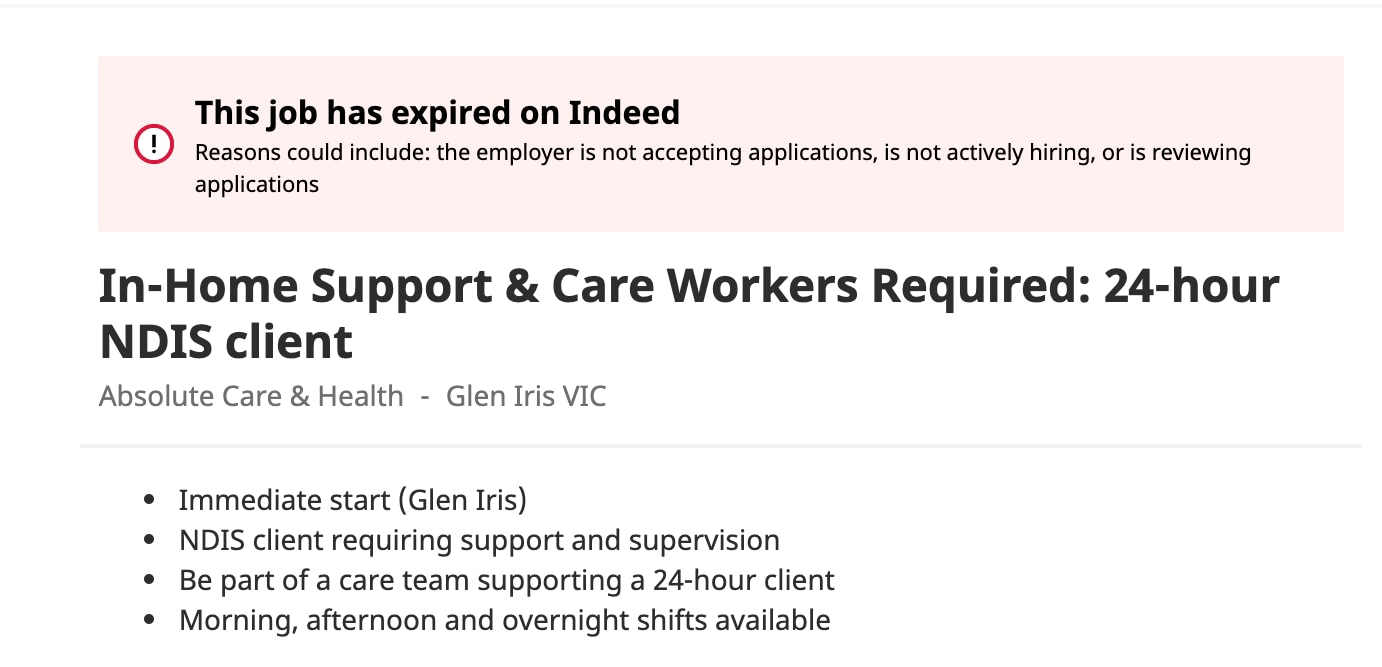Click the "This job has expired on Indeed" heading
This screenshot has width=1382, height=667.
coord(437,113)
